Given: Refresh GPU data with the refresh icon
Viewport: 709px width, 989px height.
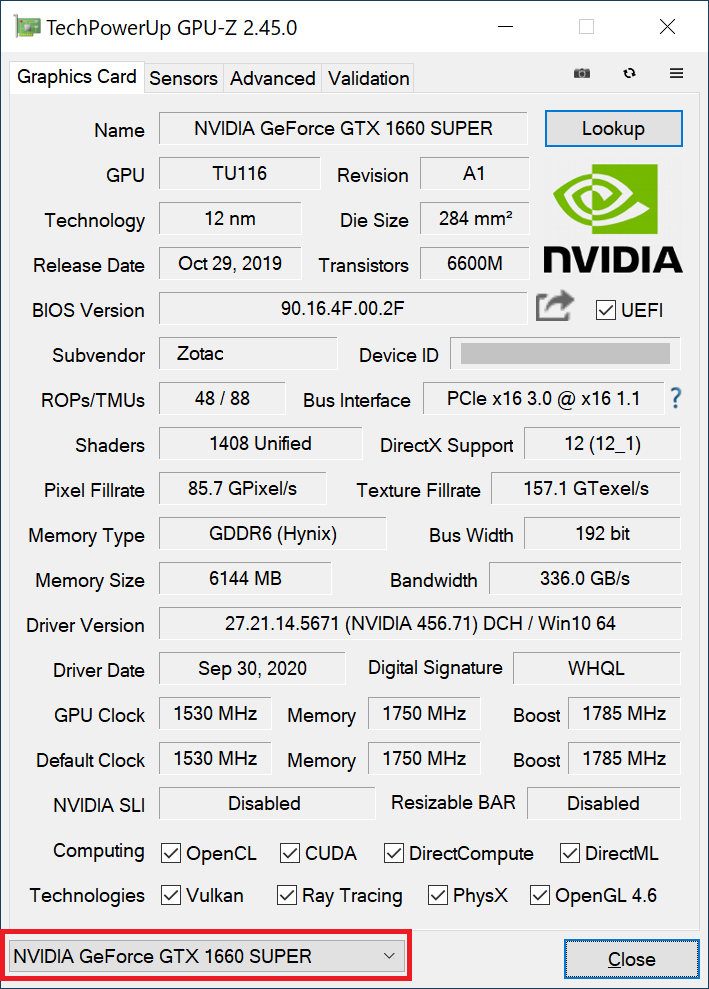Looking at the screenshot, I should [x=629, y=73].
